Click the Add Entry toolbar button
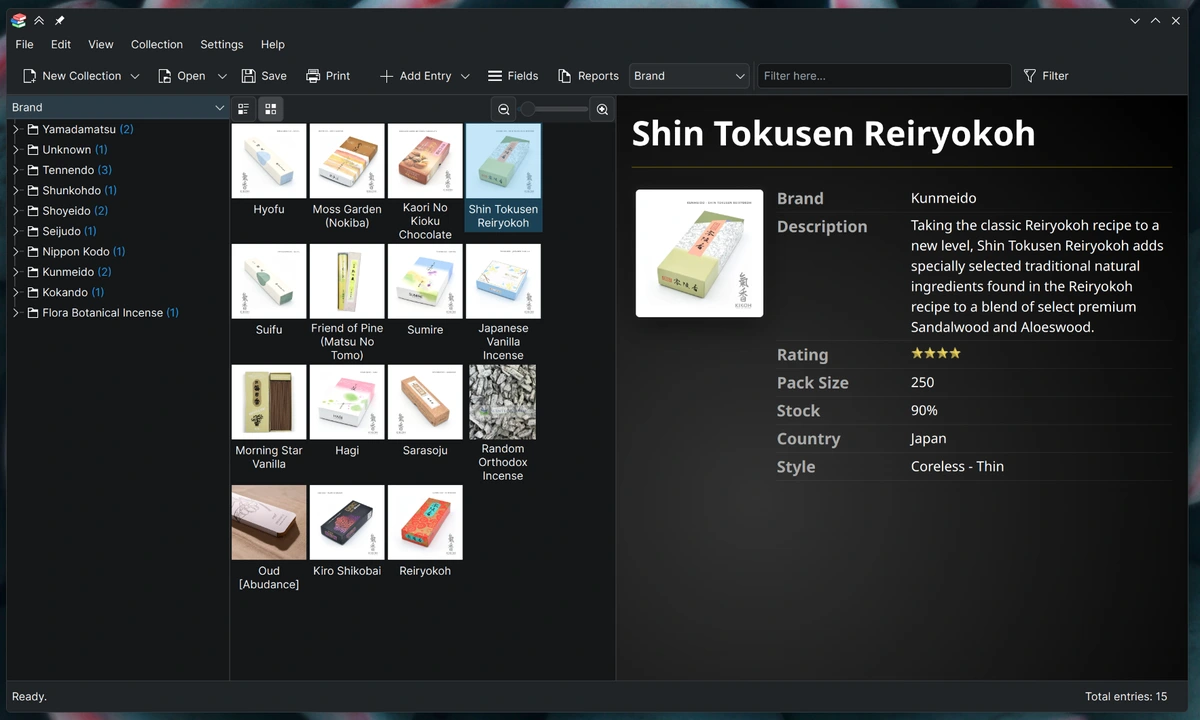Viewport: 1200px width, 720px height. [x=415, y=76]
